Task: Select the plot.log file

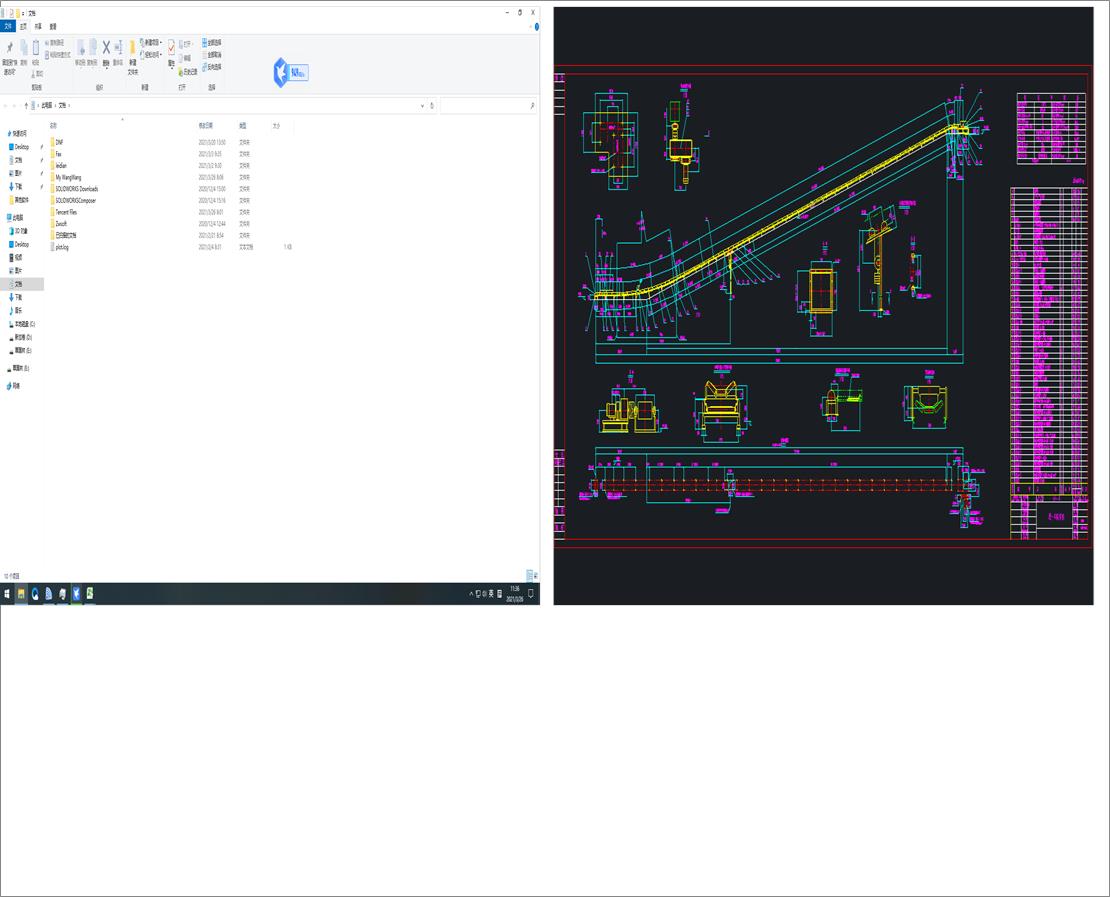Action: [x=62, y=247]
